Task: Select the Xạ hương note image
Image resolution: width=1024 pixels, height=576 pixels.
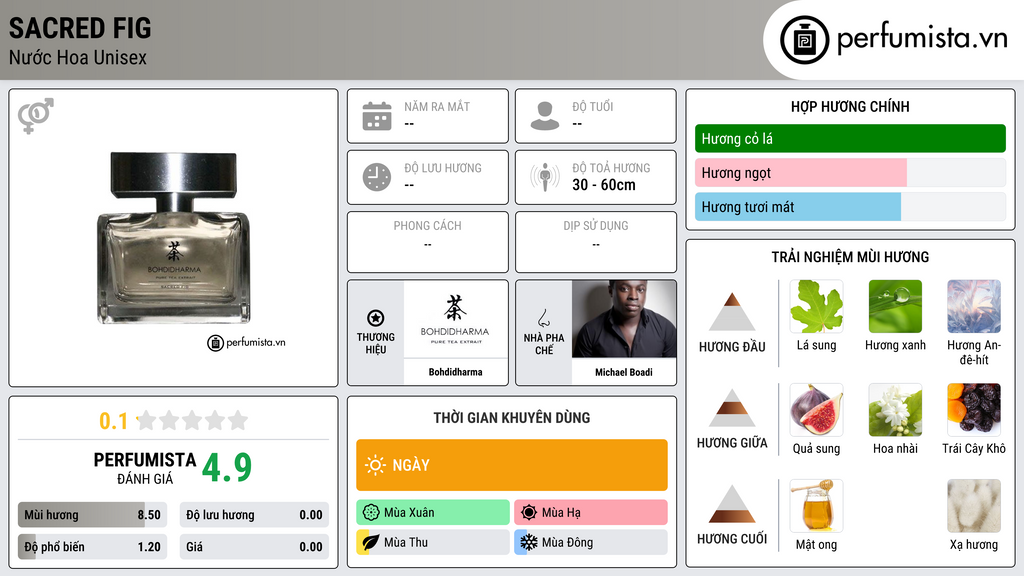Action: coord(974,505)
